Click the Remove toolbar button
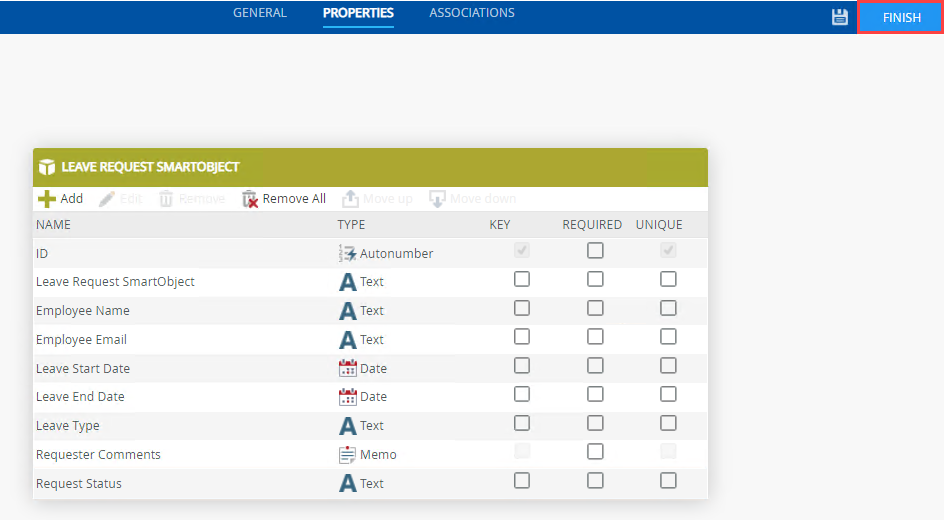Screen dimensions: 944x520 point(192,199)
